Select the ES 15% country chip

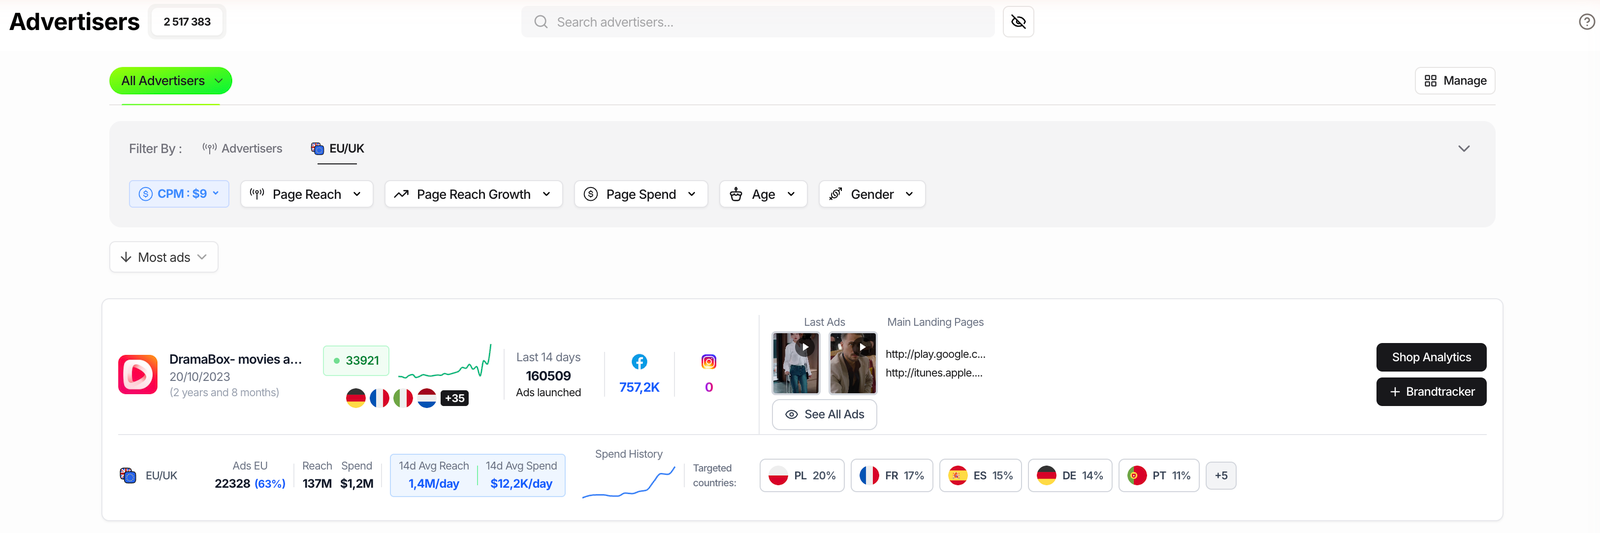tap(981, 475)
